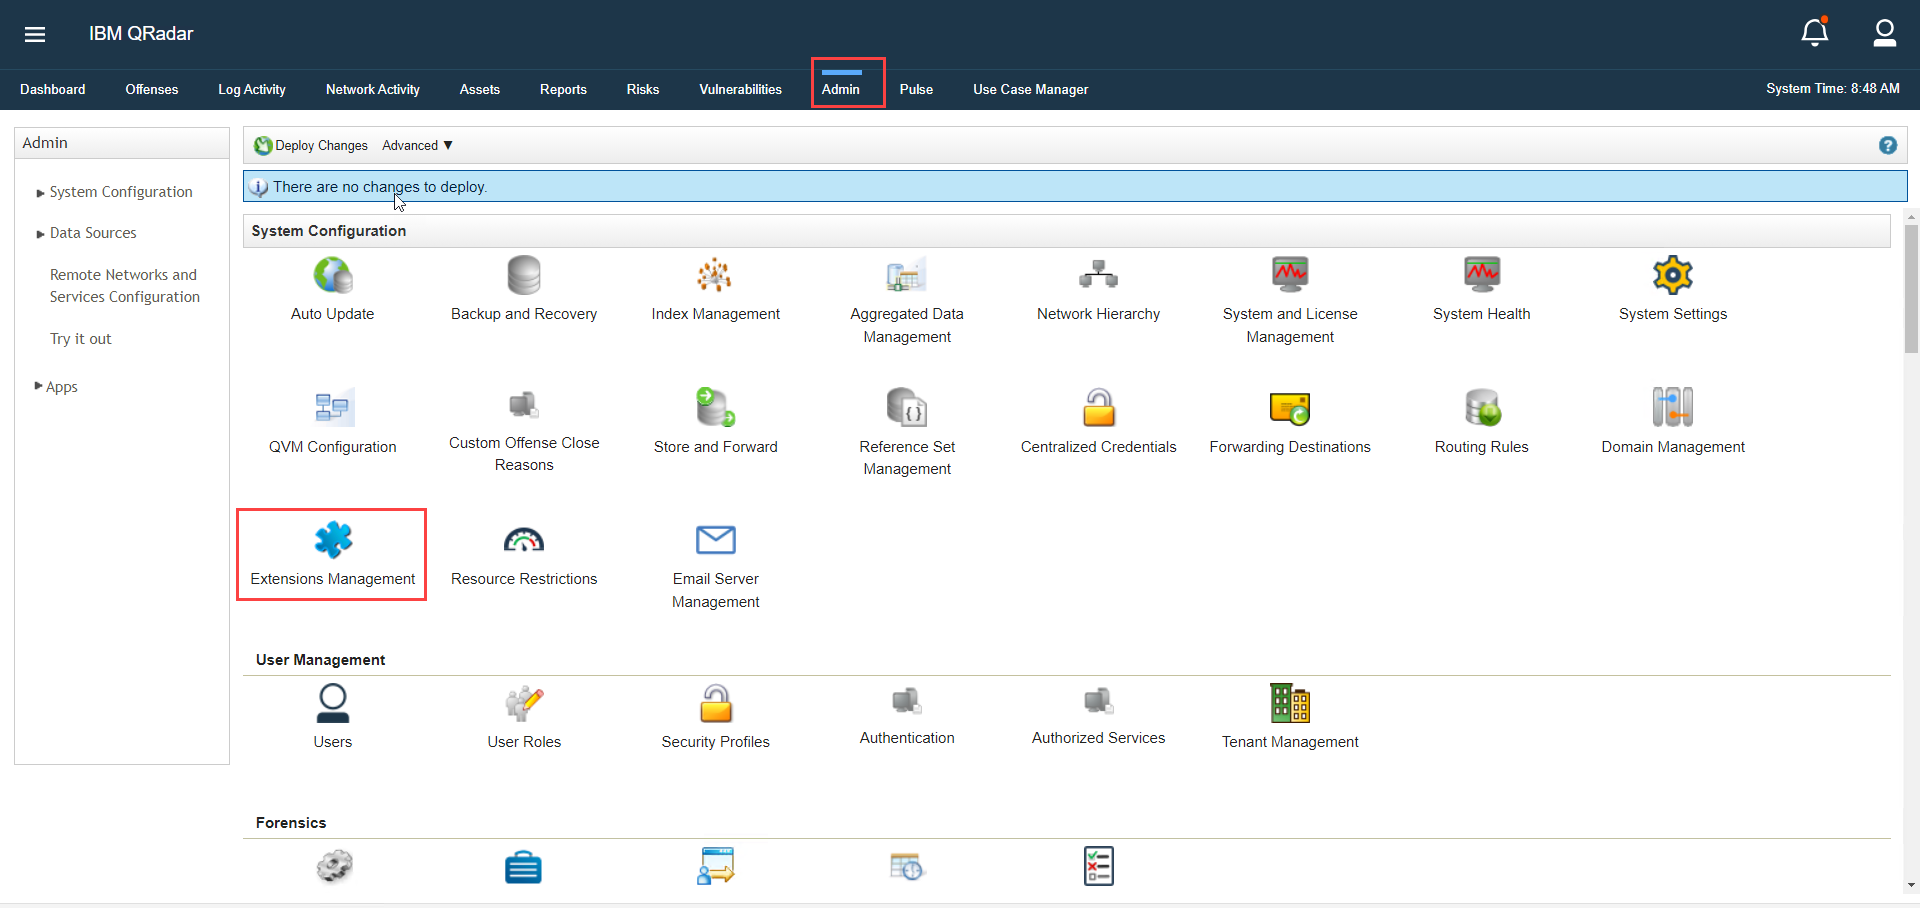Screen dimensions: 1920x908
Task: Open Extensions Management puzzle icon
Action: pyautogui.click(x=333, y=541)
